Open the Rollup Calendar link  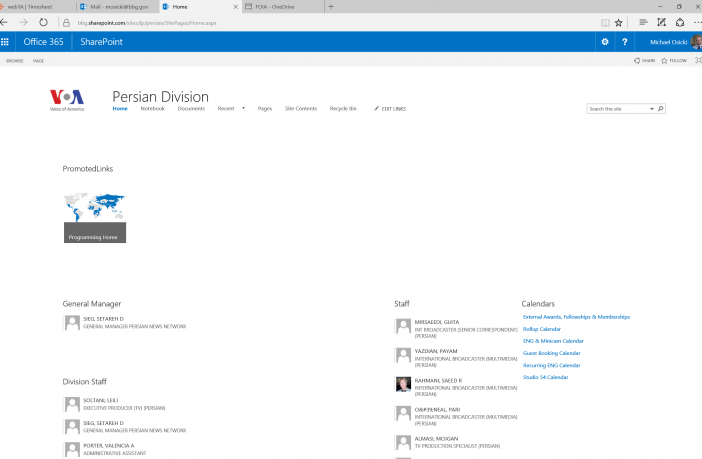(x=542, y=329)
